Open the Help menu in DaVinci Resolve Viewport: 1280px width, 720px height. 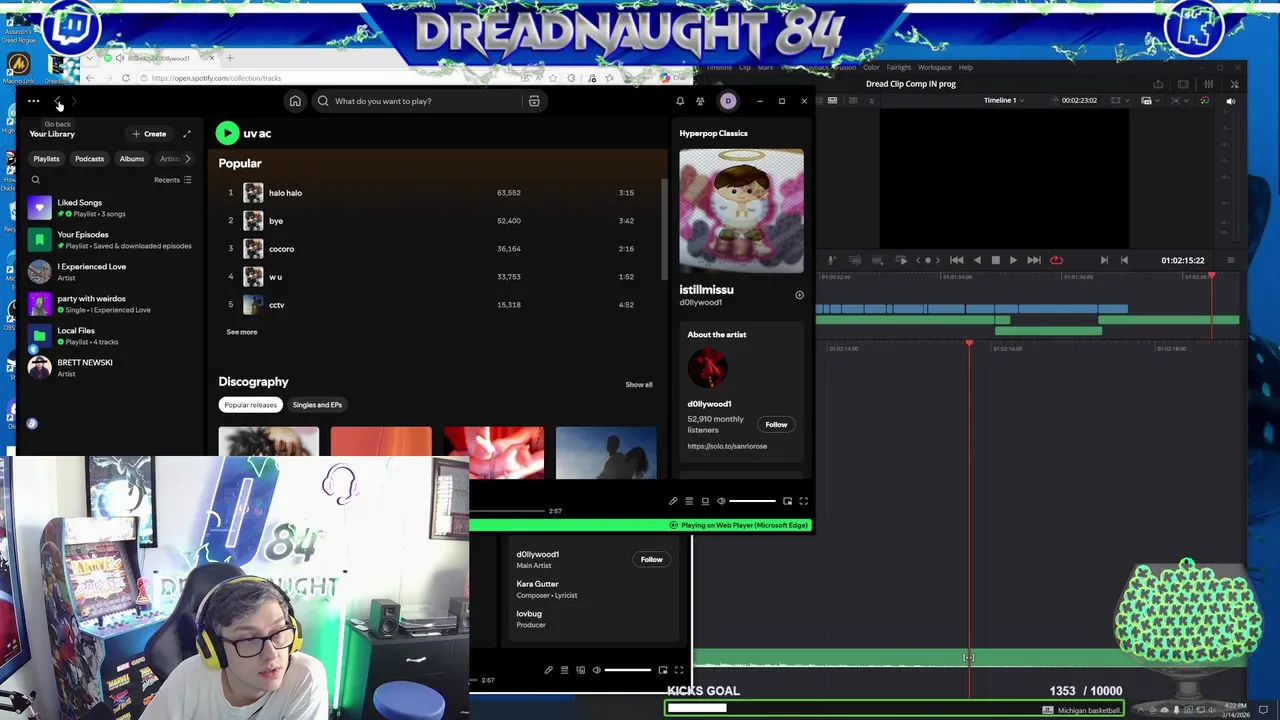tap(966, 67)
